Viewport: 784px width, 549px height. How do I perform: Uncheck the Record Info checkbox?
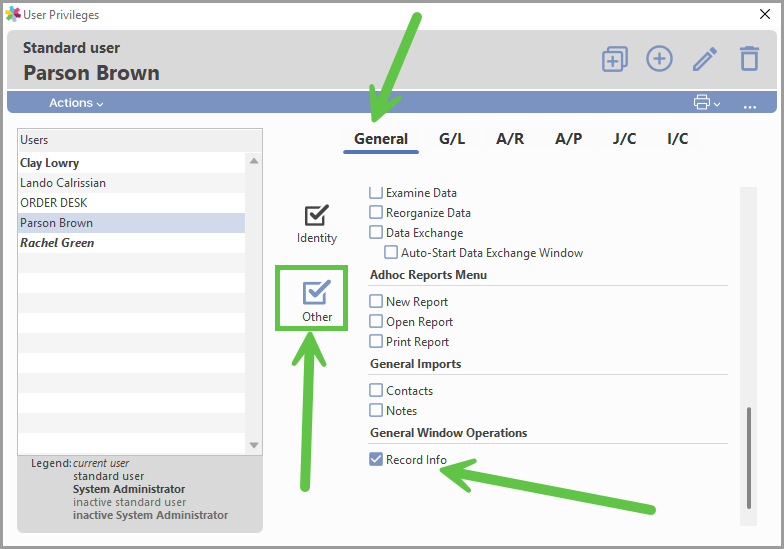point(376,460)
